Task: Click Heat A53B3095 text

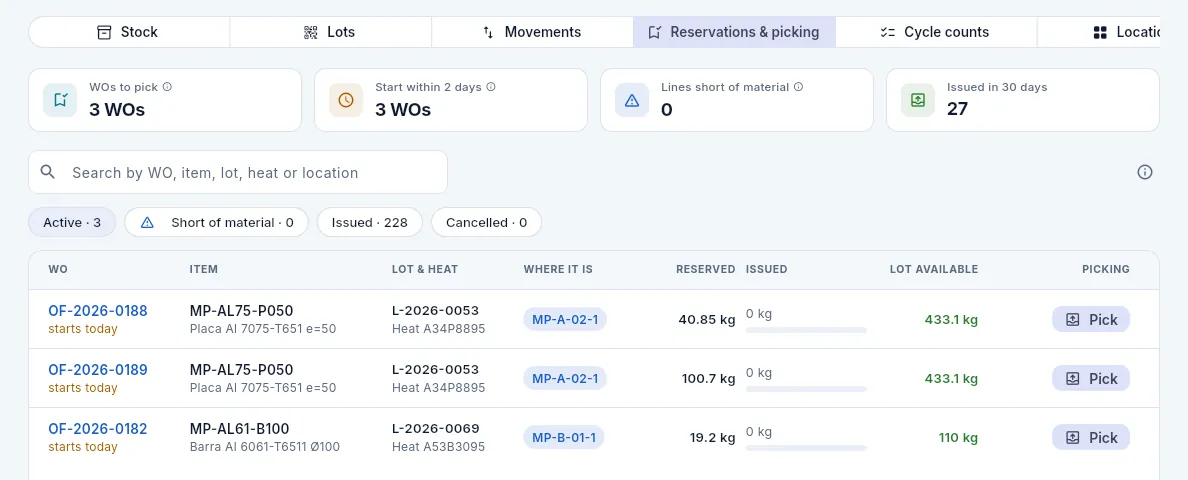Action: (438, 447)
